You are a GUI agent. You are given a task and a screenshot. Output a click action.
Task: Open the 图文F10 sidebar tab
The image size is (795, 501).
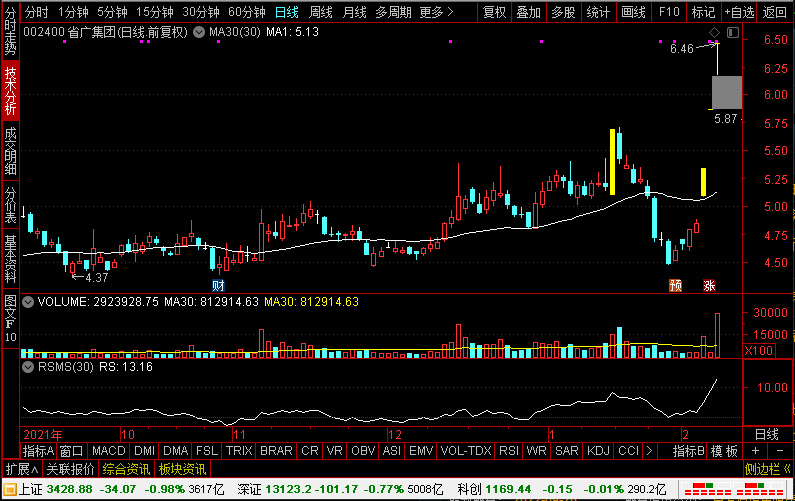(10, 318)
